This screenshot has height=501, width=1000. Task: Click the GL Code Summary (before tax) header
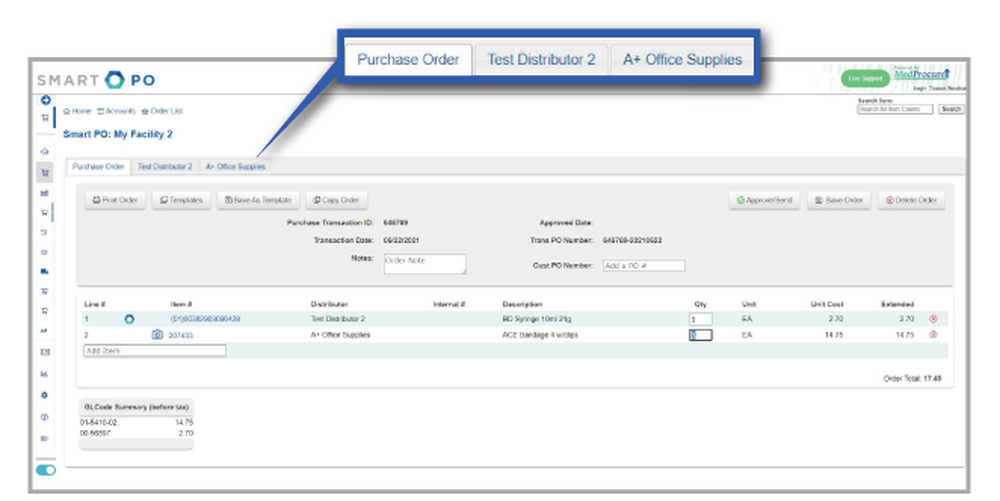pyautogui.click(x=136, y=407)
